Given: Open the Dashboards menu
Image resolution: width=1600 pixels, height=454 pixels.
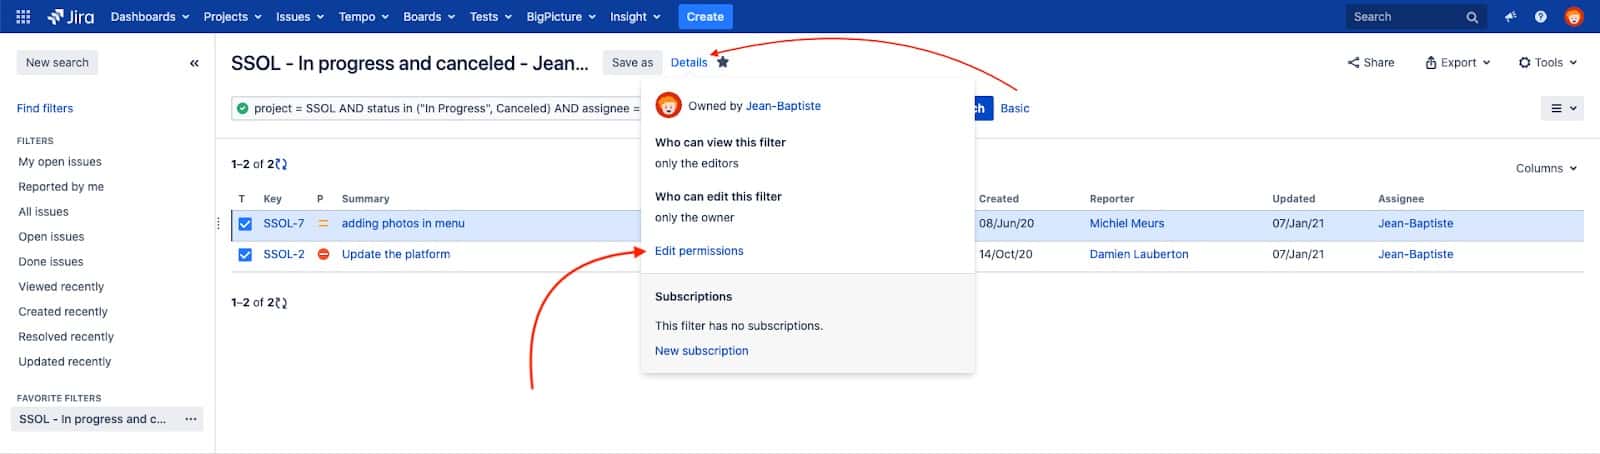Looking at the screenshot, I should click(150, 17).
